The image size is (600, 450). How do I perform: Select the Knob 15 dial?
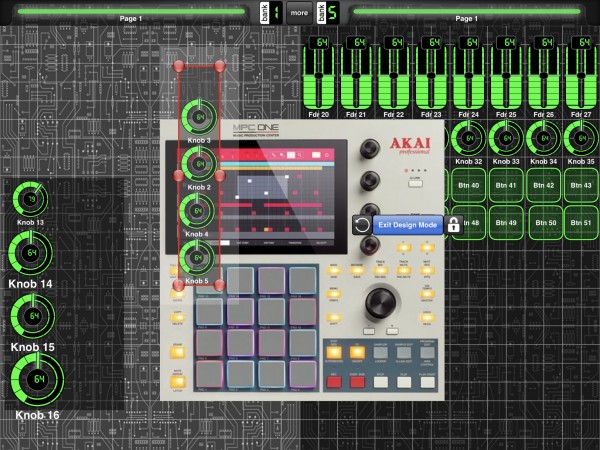(33, 316)
